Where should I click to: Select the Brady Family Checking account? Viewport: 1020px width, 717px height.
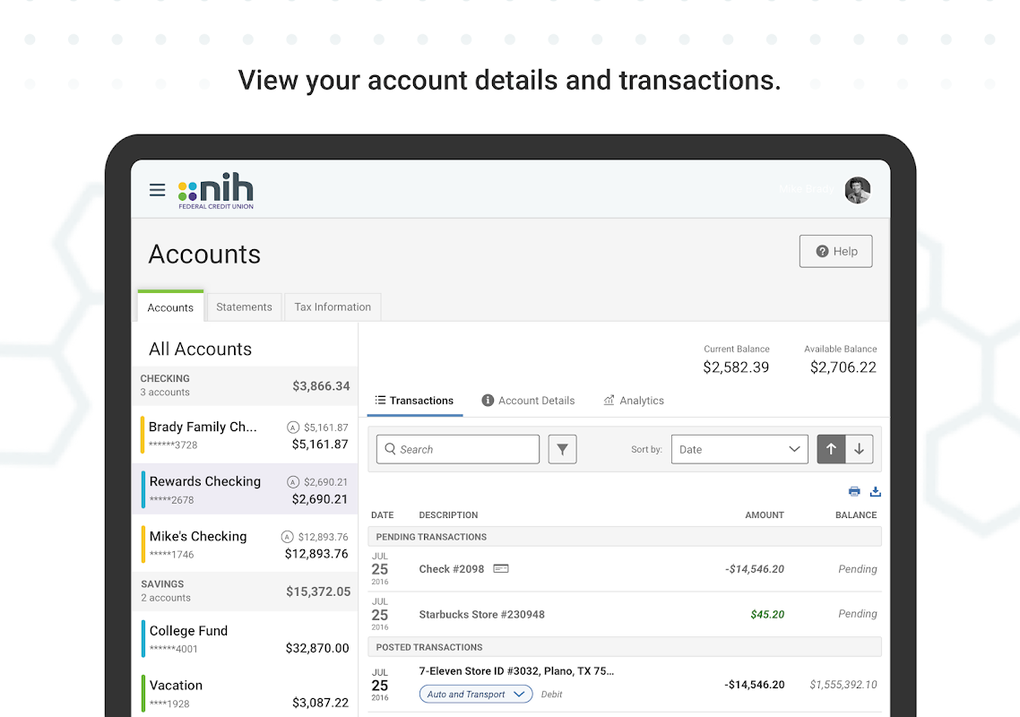coord(245,435)
